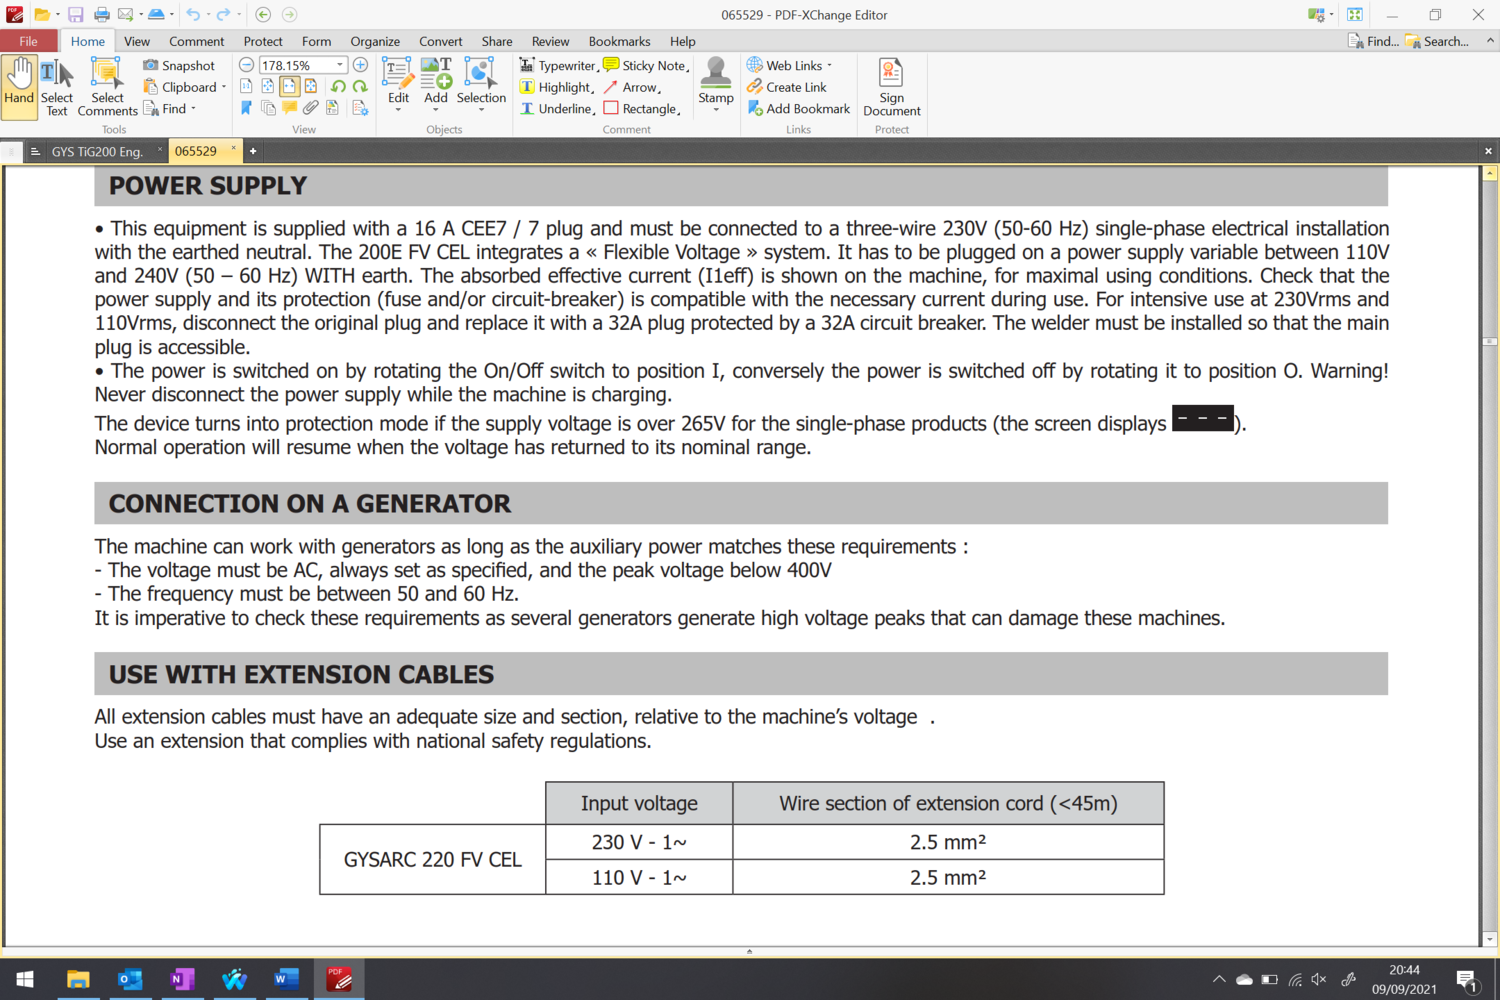Select the Highlight text tool
Viewport: 1500px width, 1000px height.
(556, 87)
